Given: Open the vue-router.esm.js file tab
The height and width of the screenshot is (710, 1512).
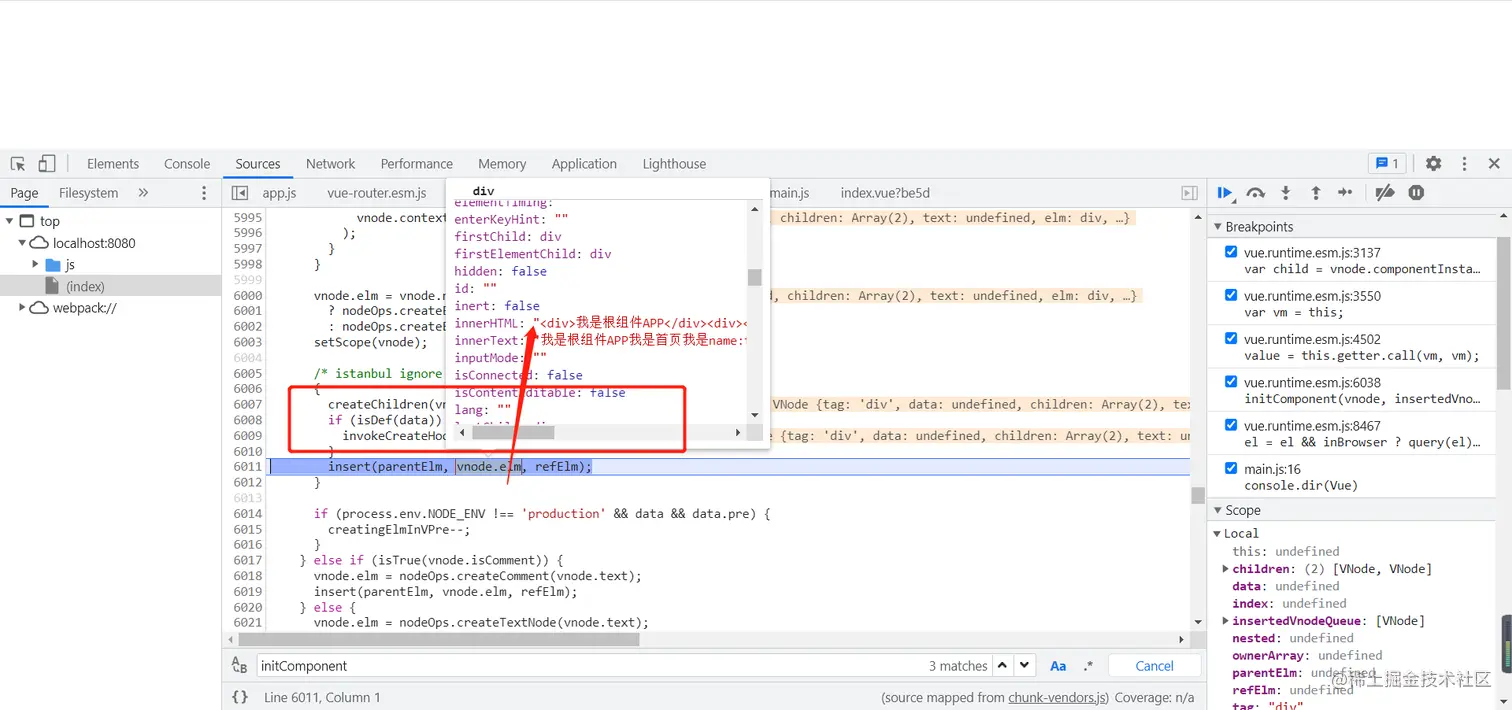Looking at the screenshot, I should [377, 193].
